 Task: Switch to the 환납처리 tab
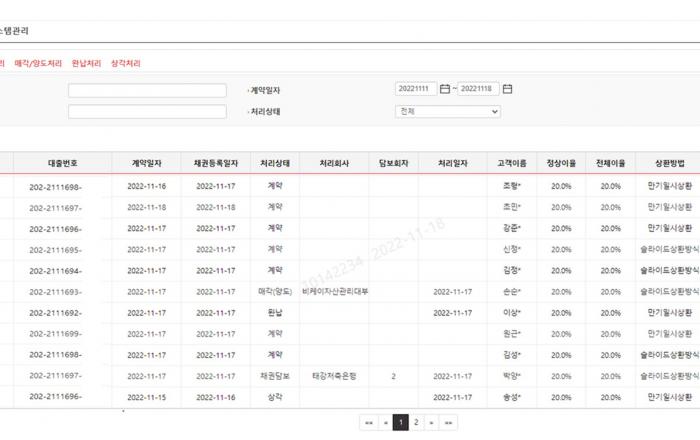click(x=86, y=63)
